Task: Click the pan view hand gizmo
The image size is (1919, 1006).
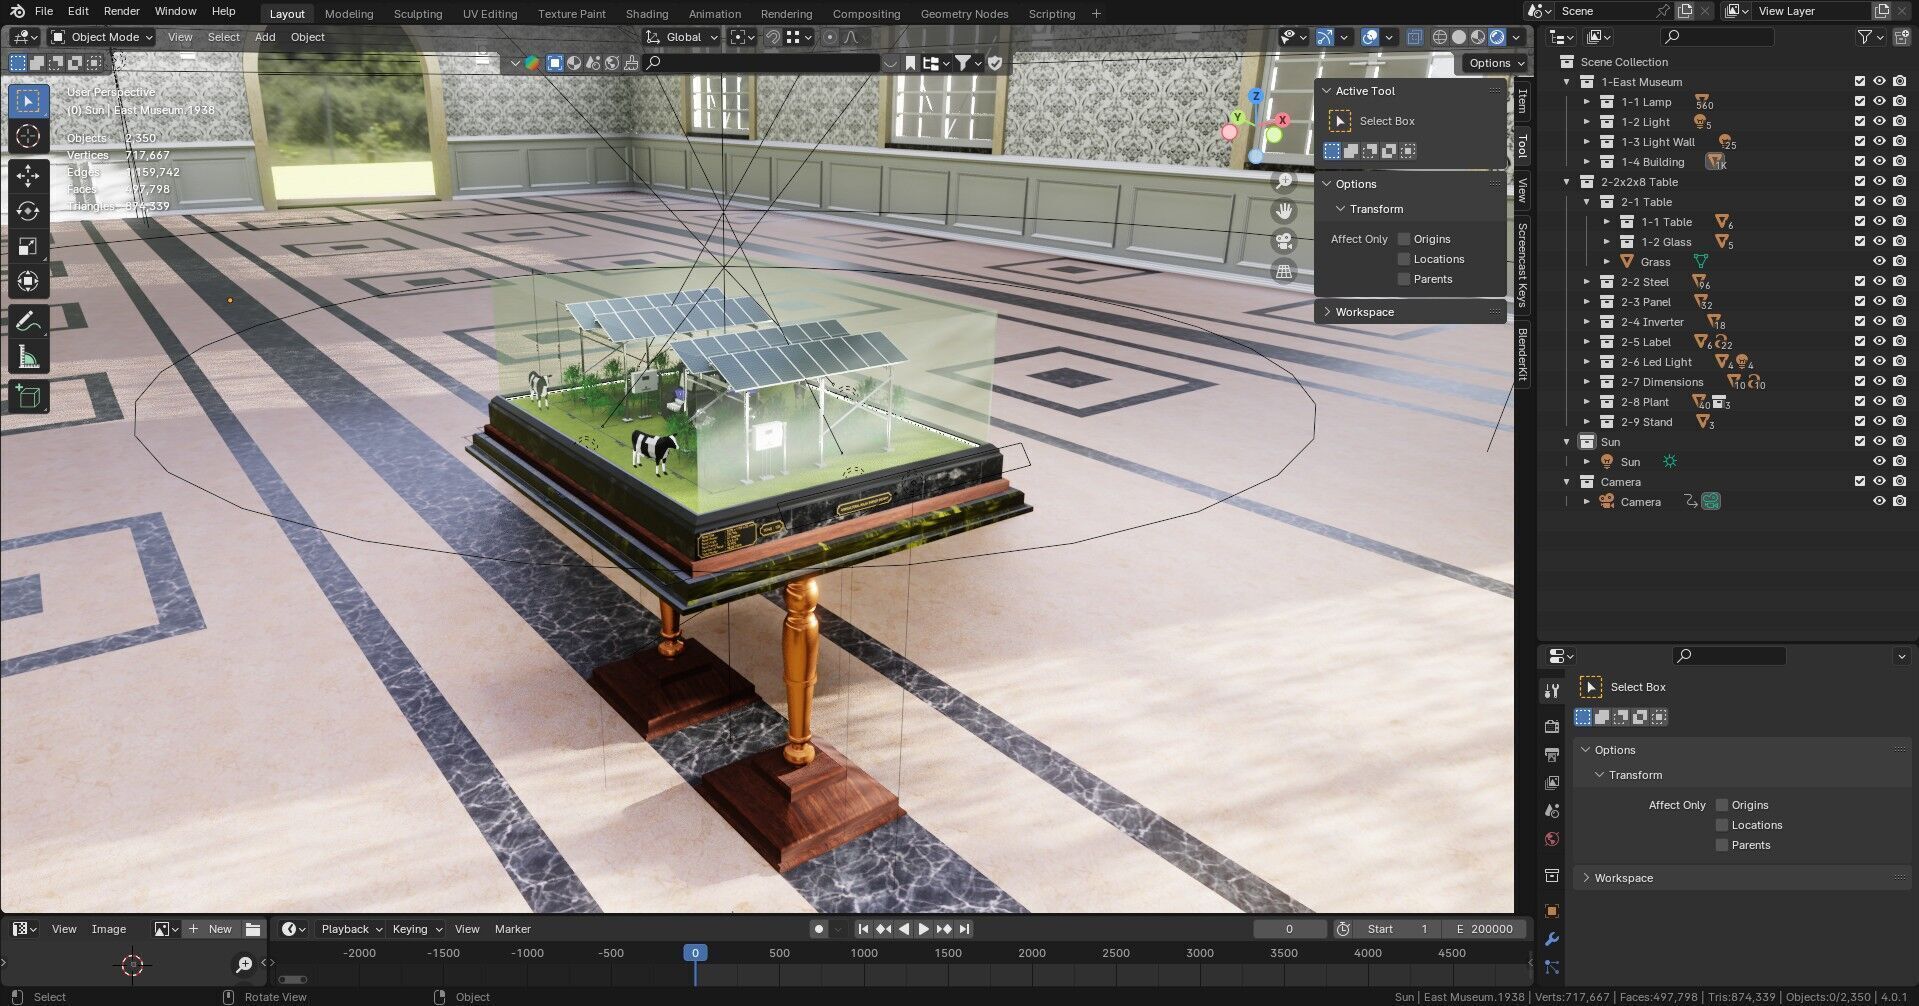Action: (x=1284, y=211)
